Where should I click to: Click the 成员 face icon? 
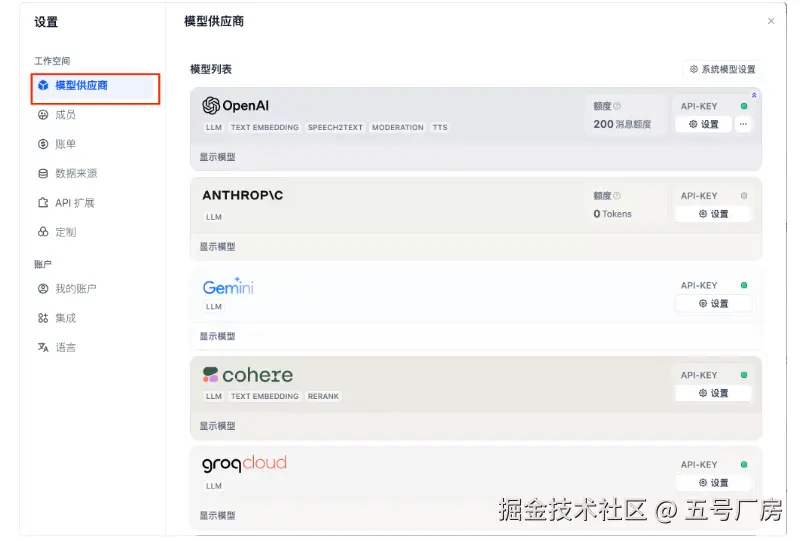[x=43, y=115]
